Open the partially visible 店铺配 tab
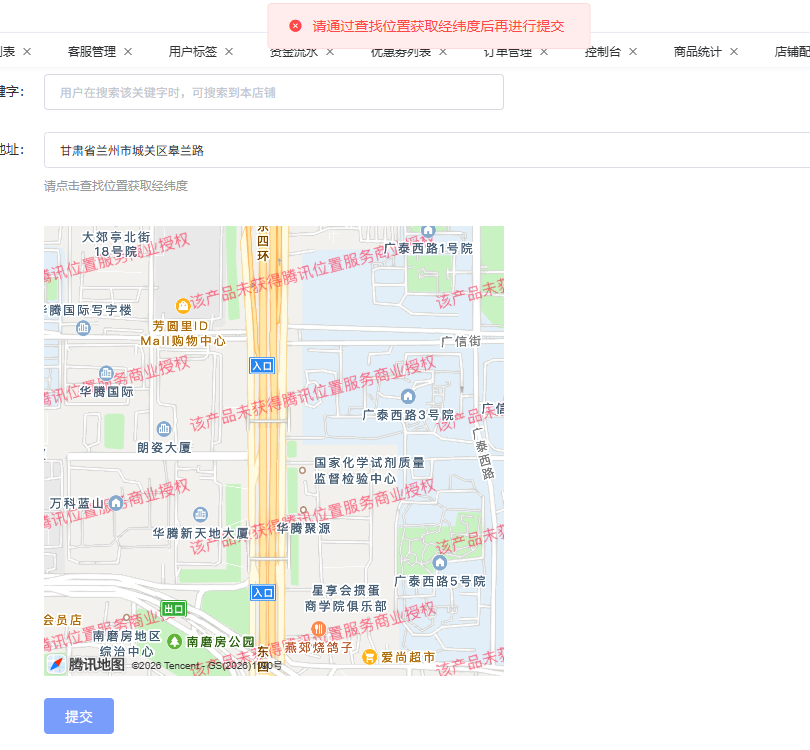This screenshot has width=810, height=750. [792, 52]
